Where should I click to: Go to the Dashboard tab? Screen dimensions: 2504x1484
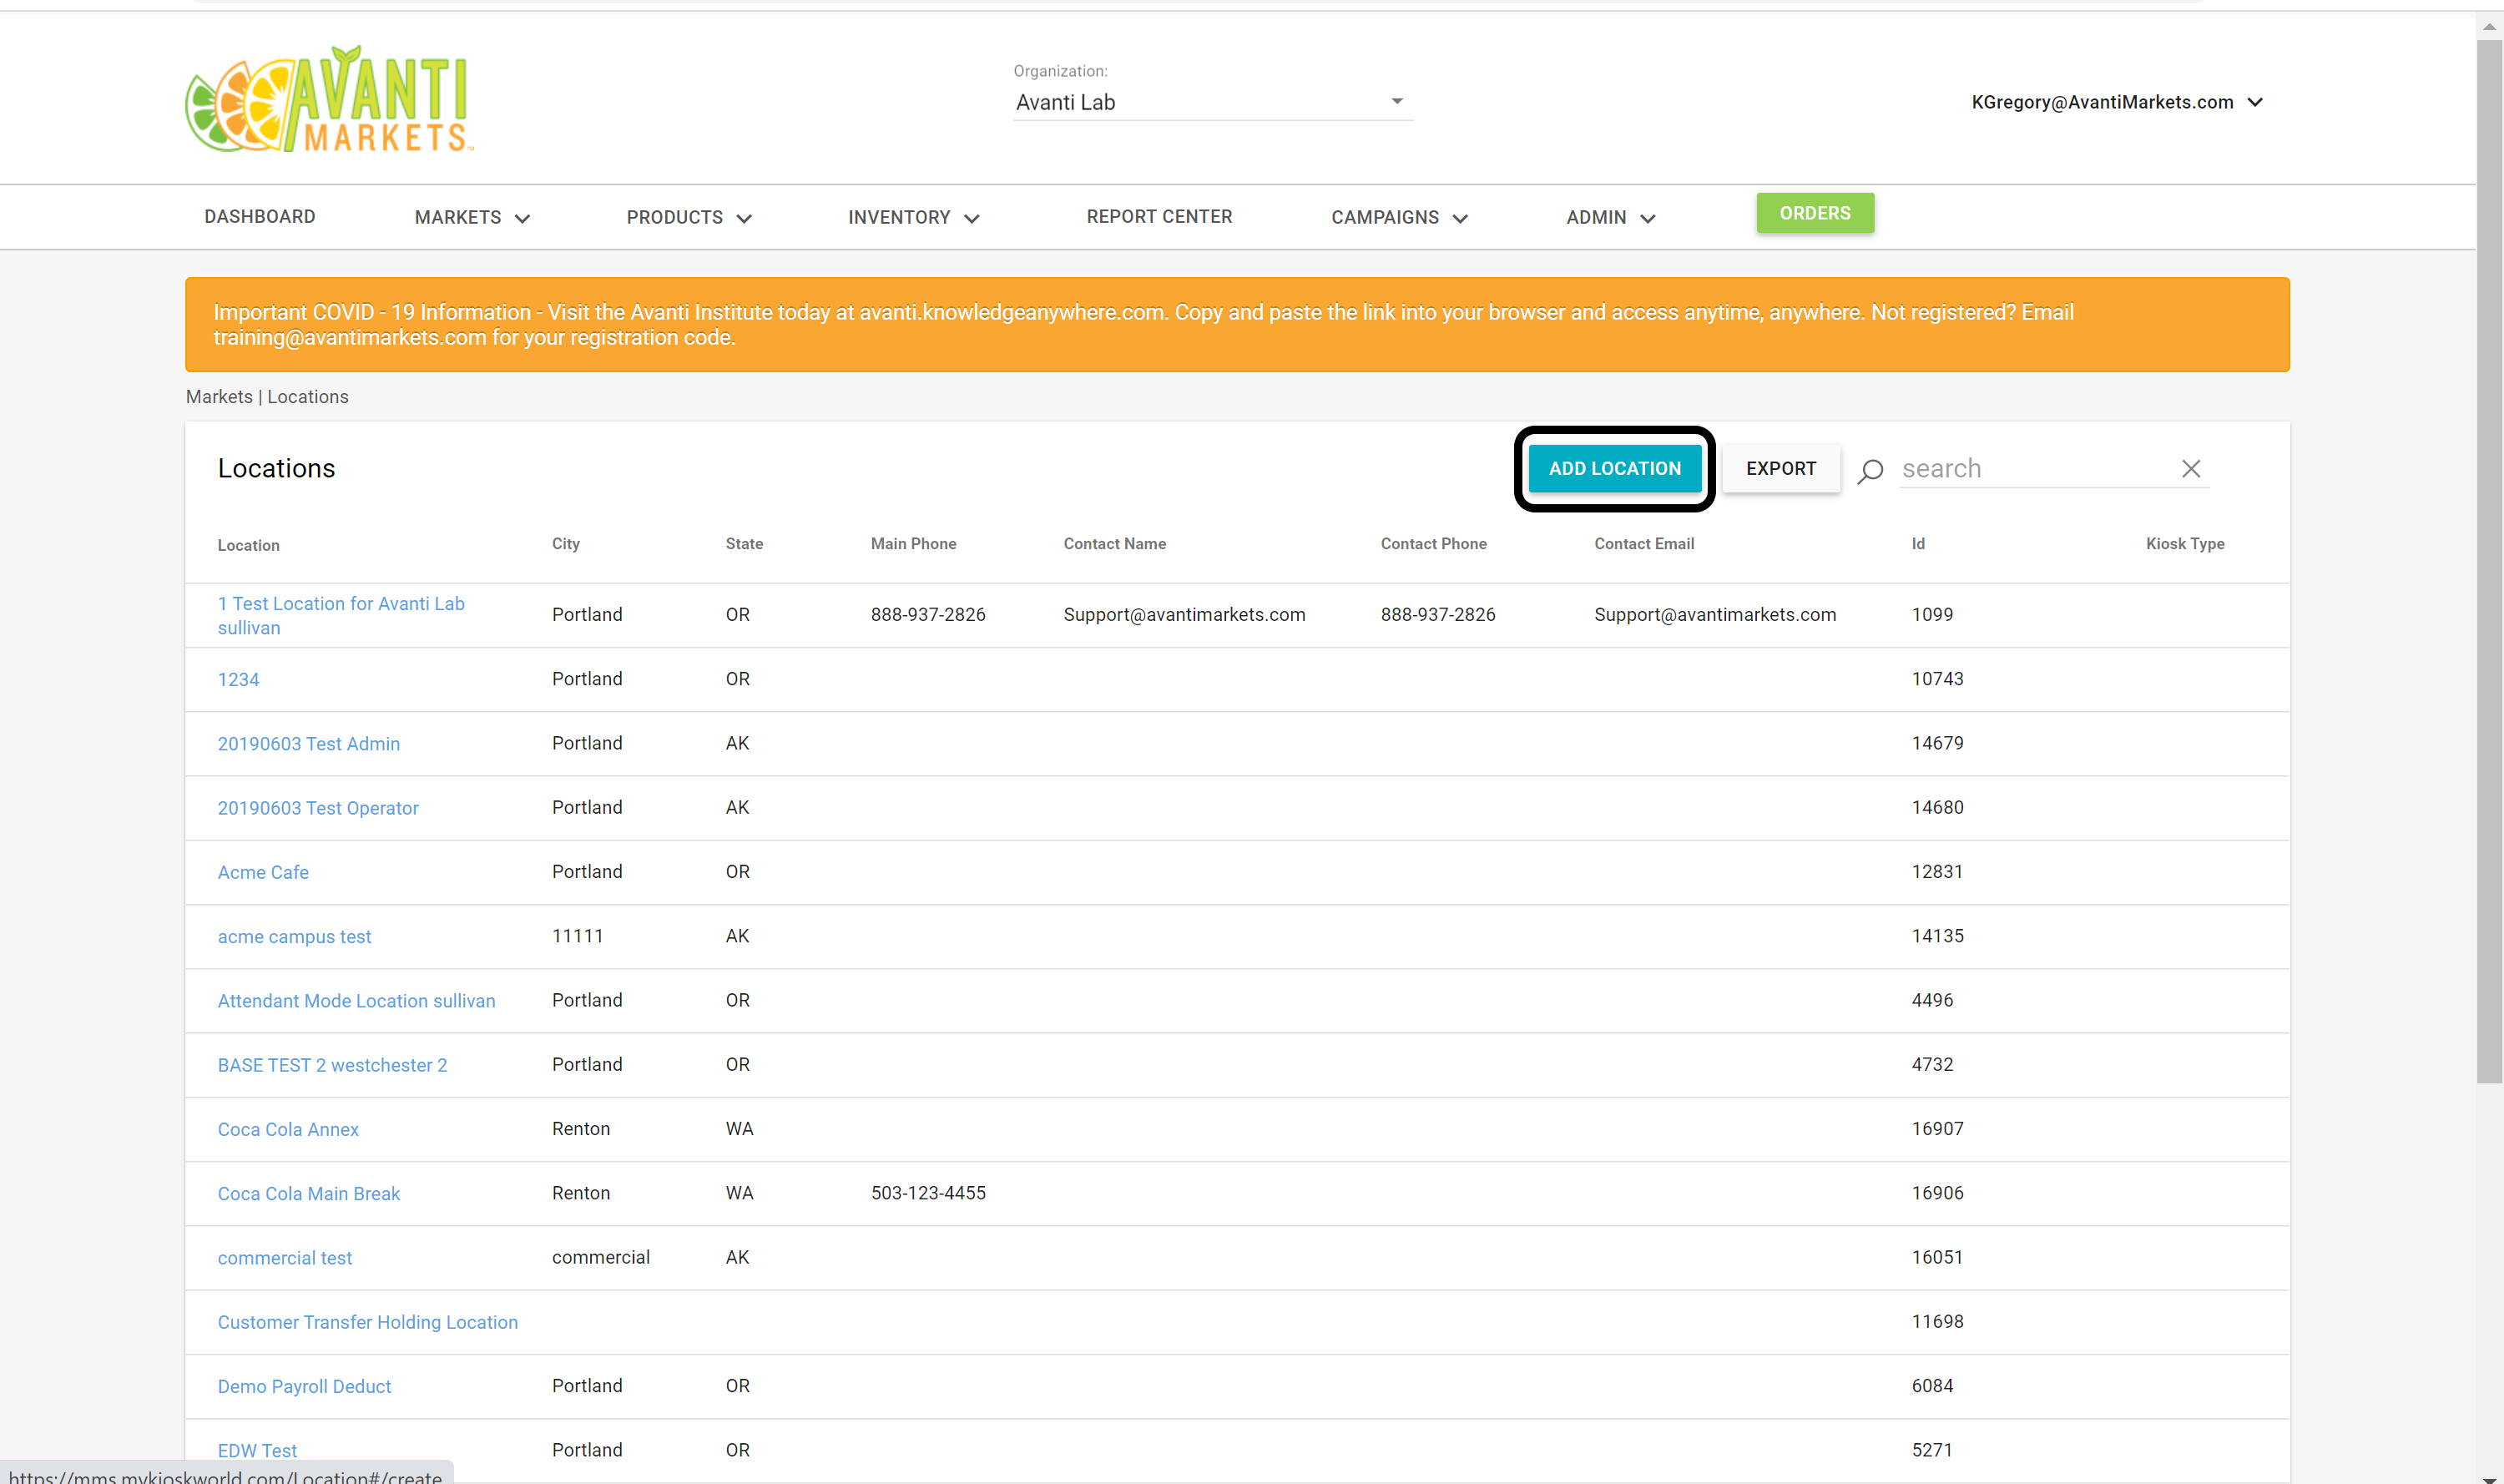[x=260, y=216]
